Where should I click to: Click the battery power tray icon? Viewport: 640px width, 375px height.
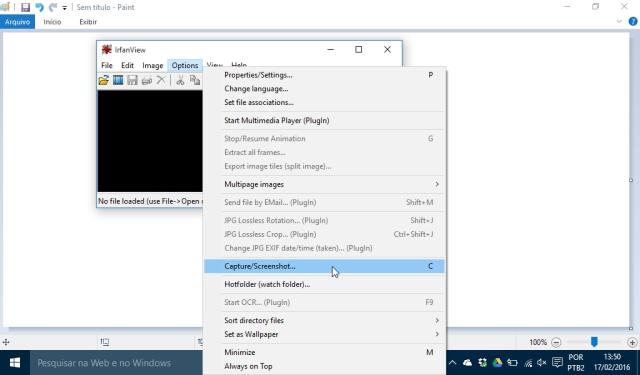tap(512, 362)
